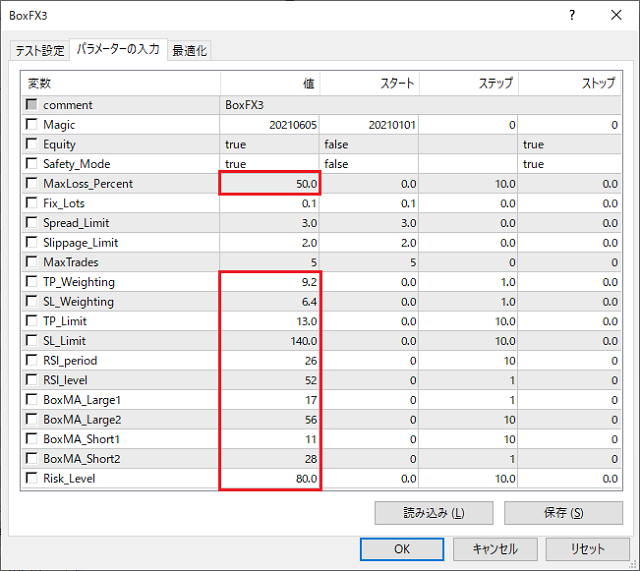This screenshot has width=640, height=571.
Task: Open the help question mark button
Action: click(572, 15)
